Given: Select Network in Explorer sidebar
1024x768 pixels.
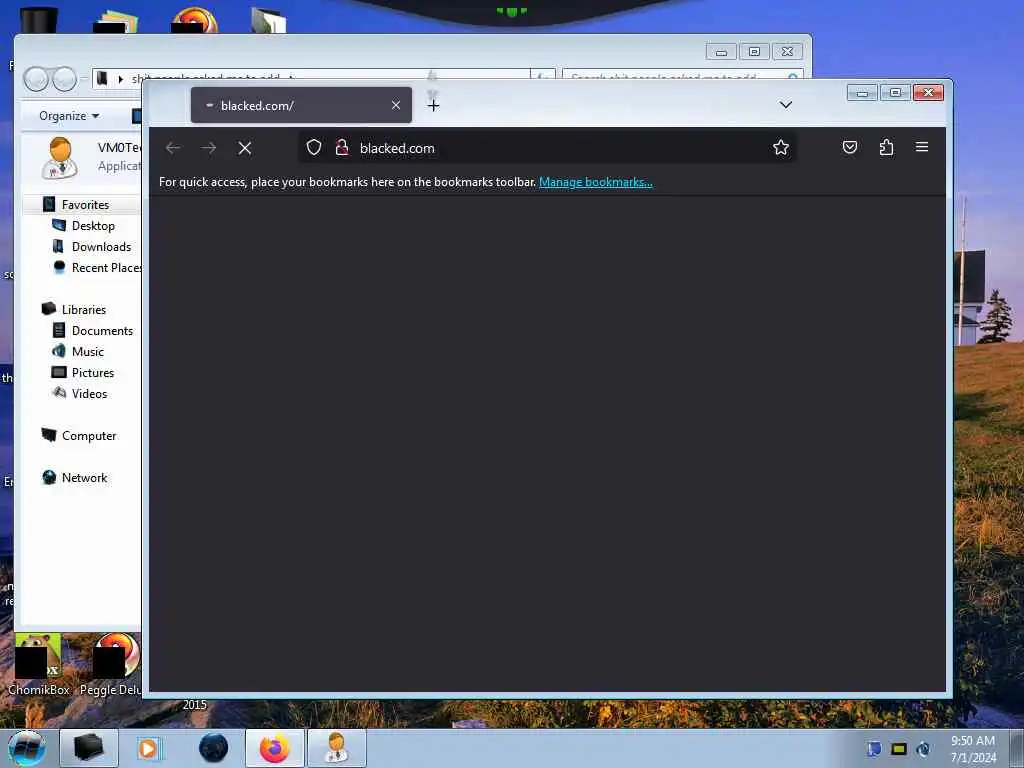Looking at the screenshot, I should [84, 477].
